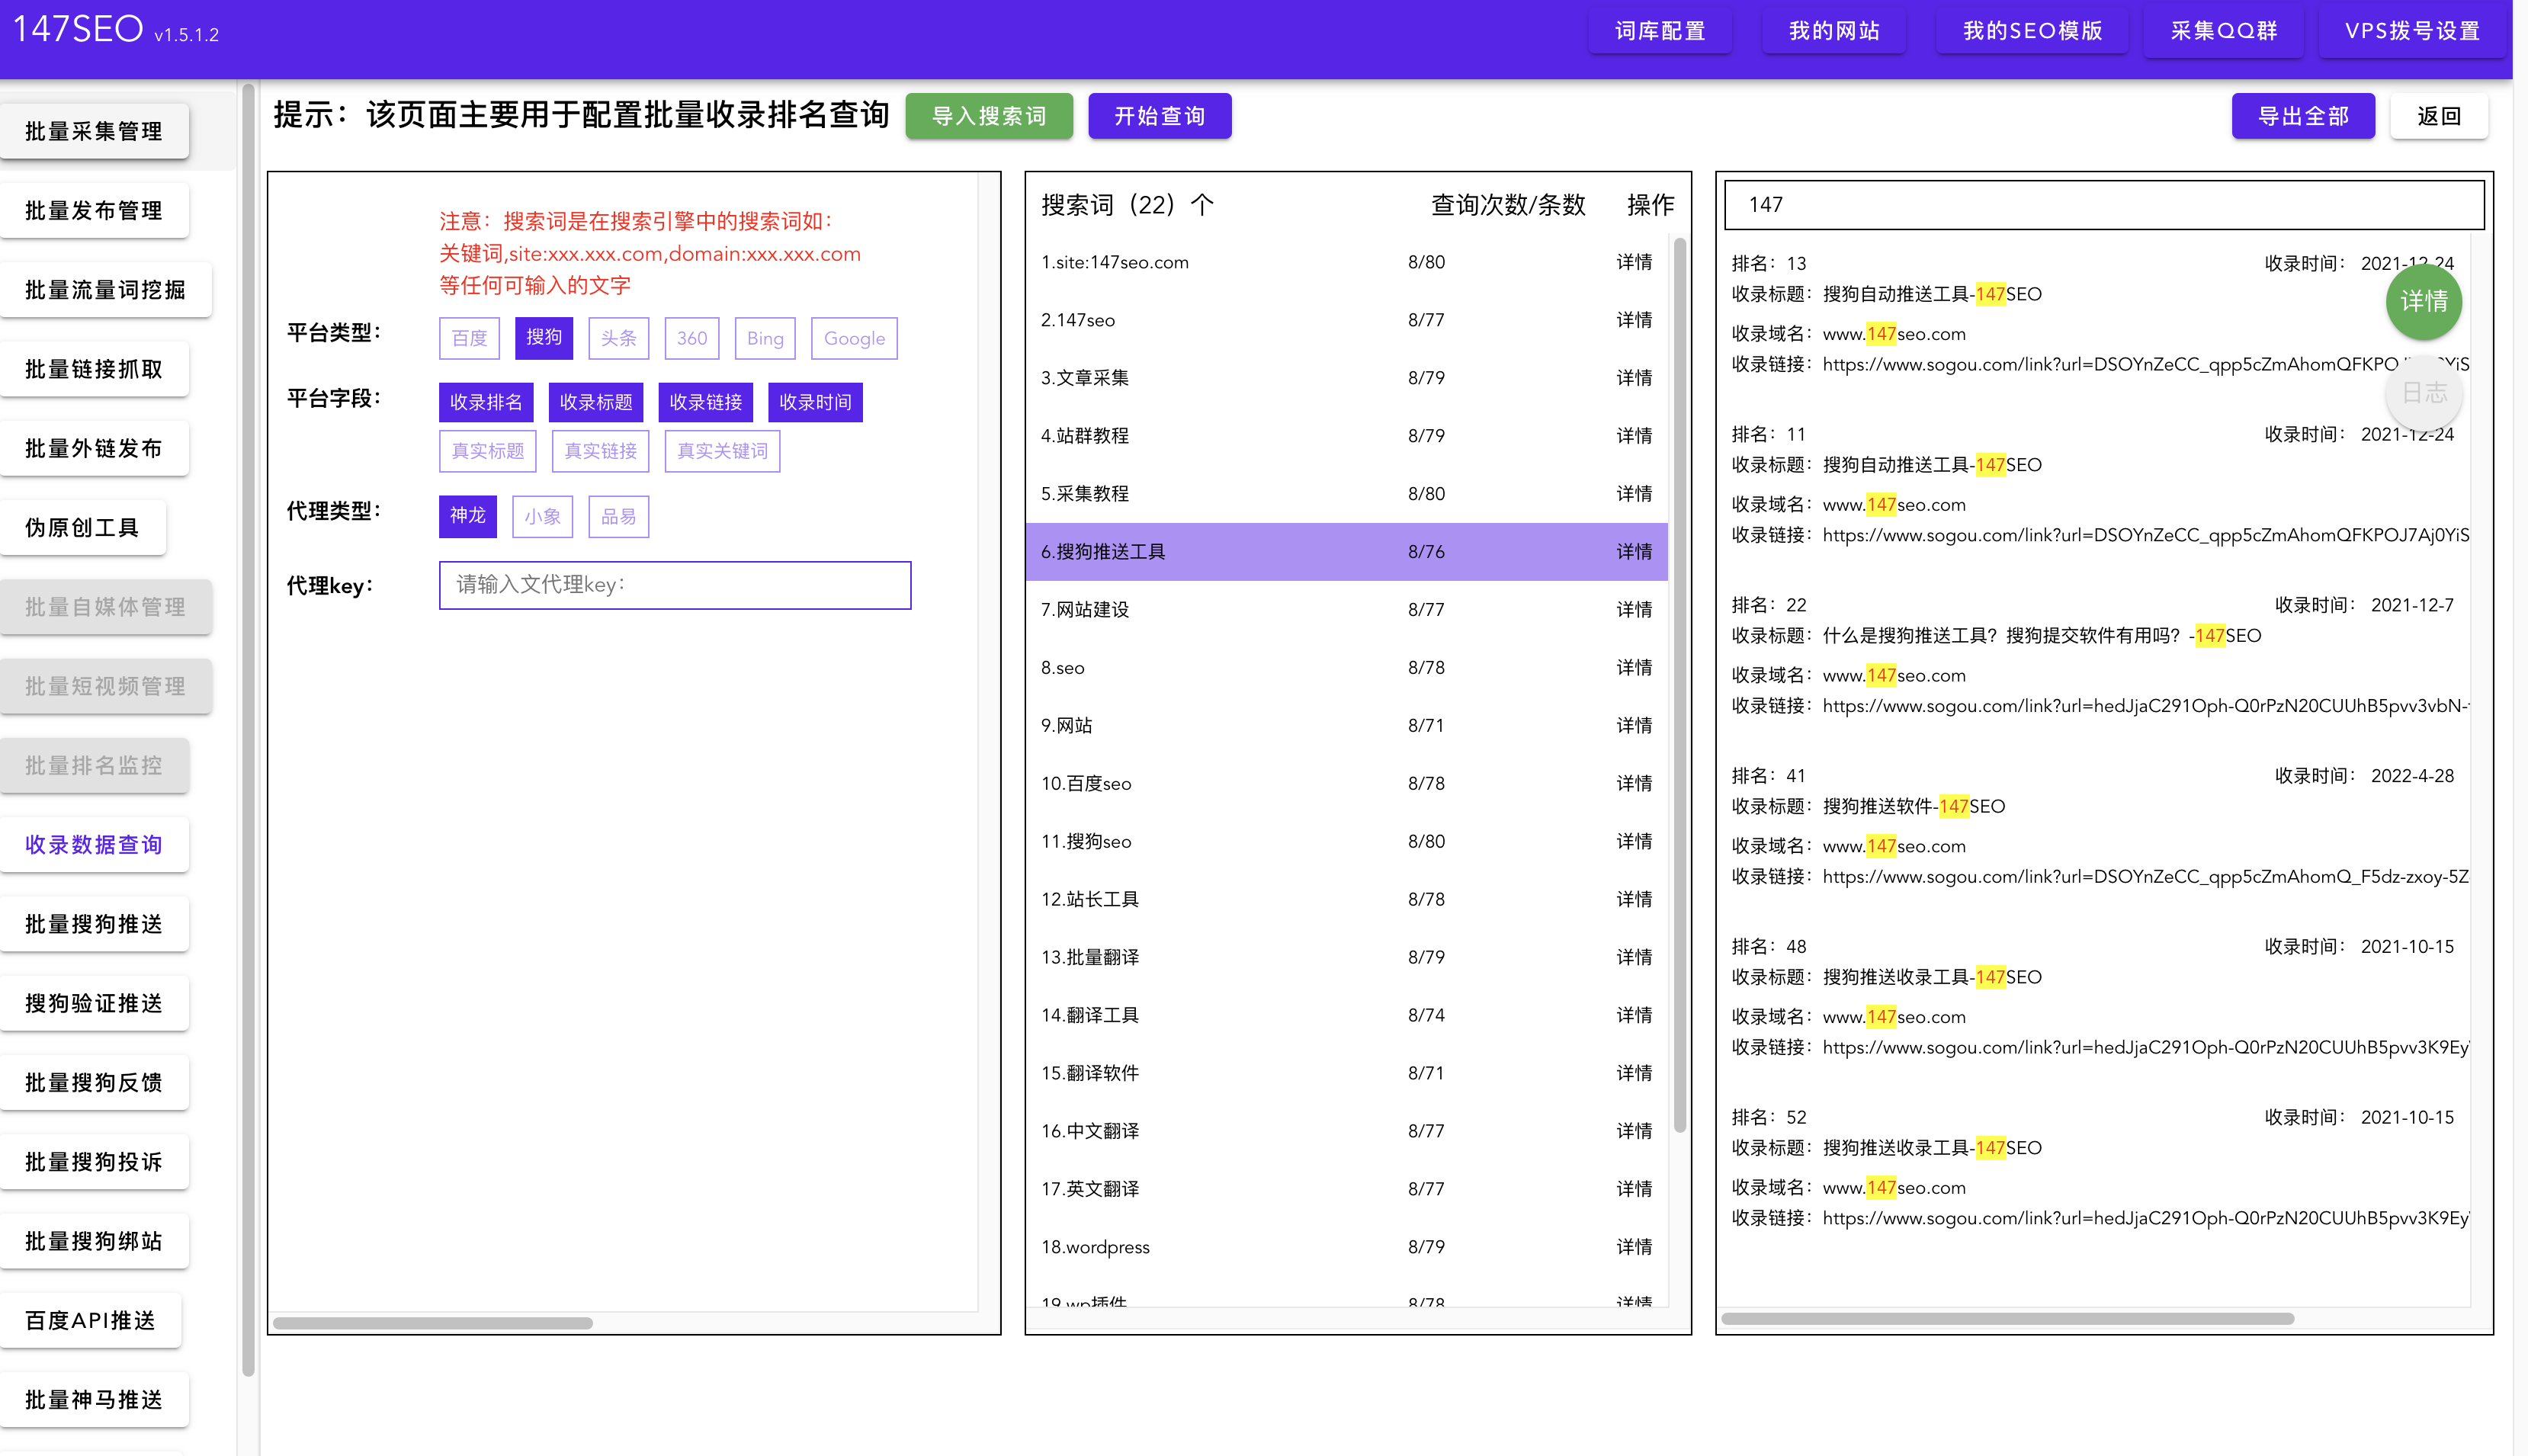Open 批量链接抓取 in the sidebar
2528x1456 pixels.
click(94, 369)
